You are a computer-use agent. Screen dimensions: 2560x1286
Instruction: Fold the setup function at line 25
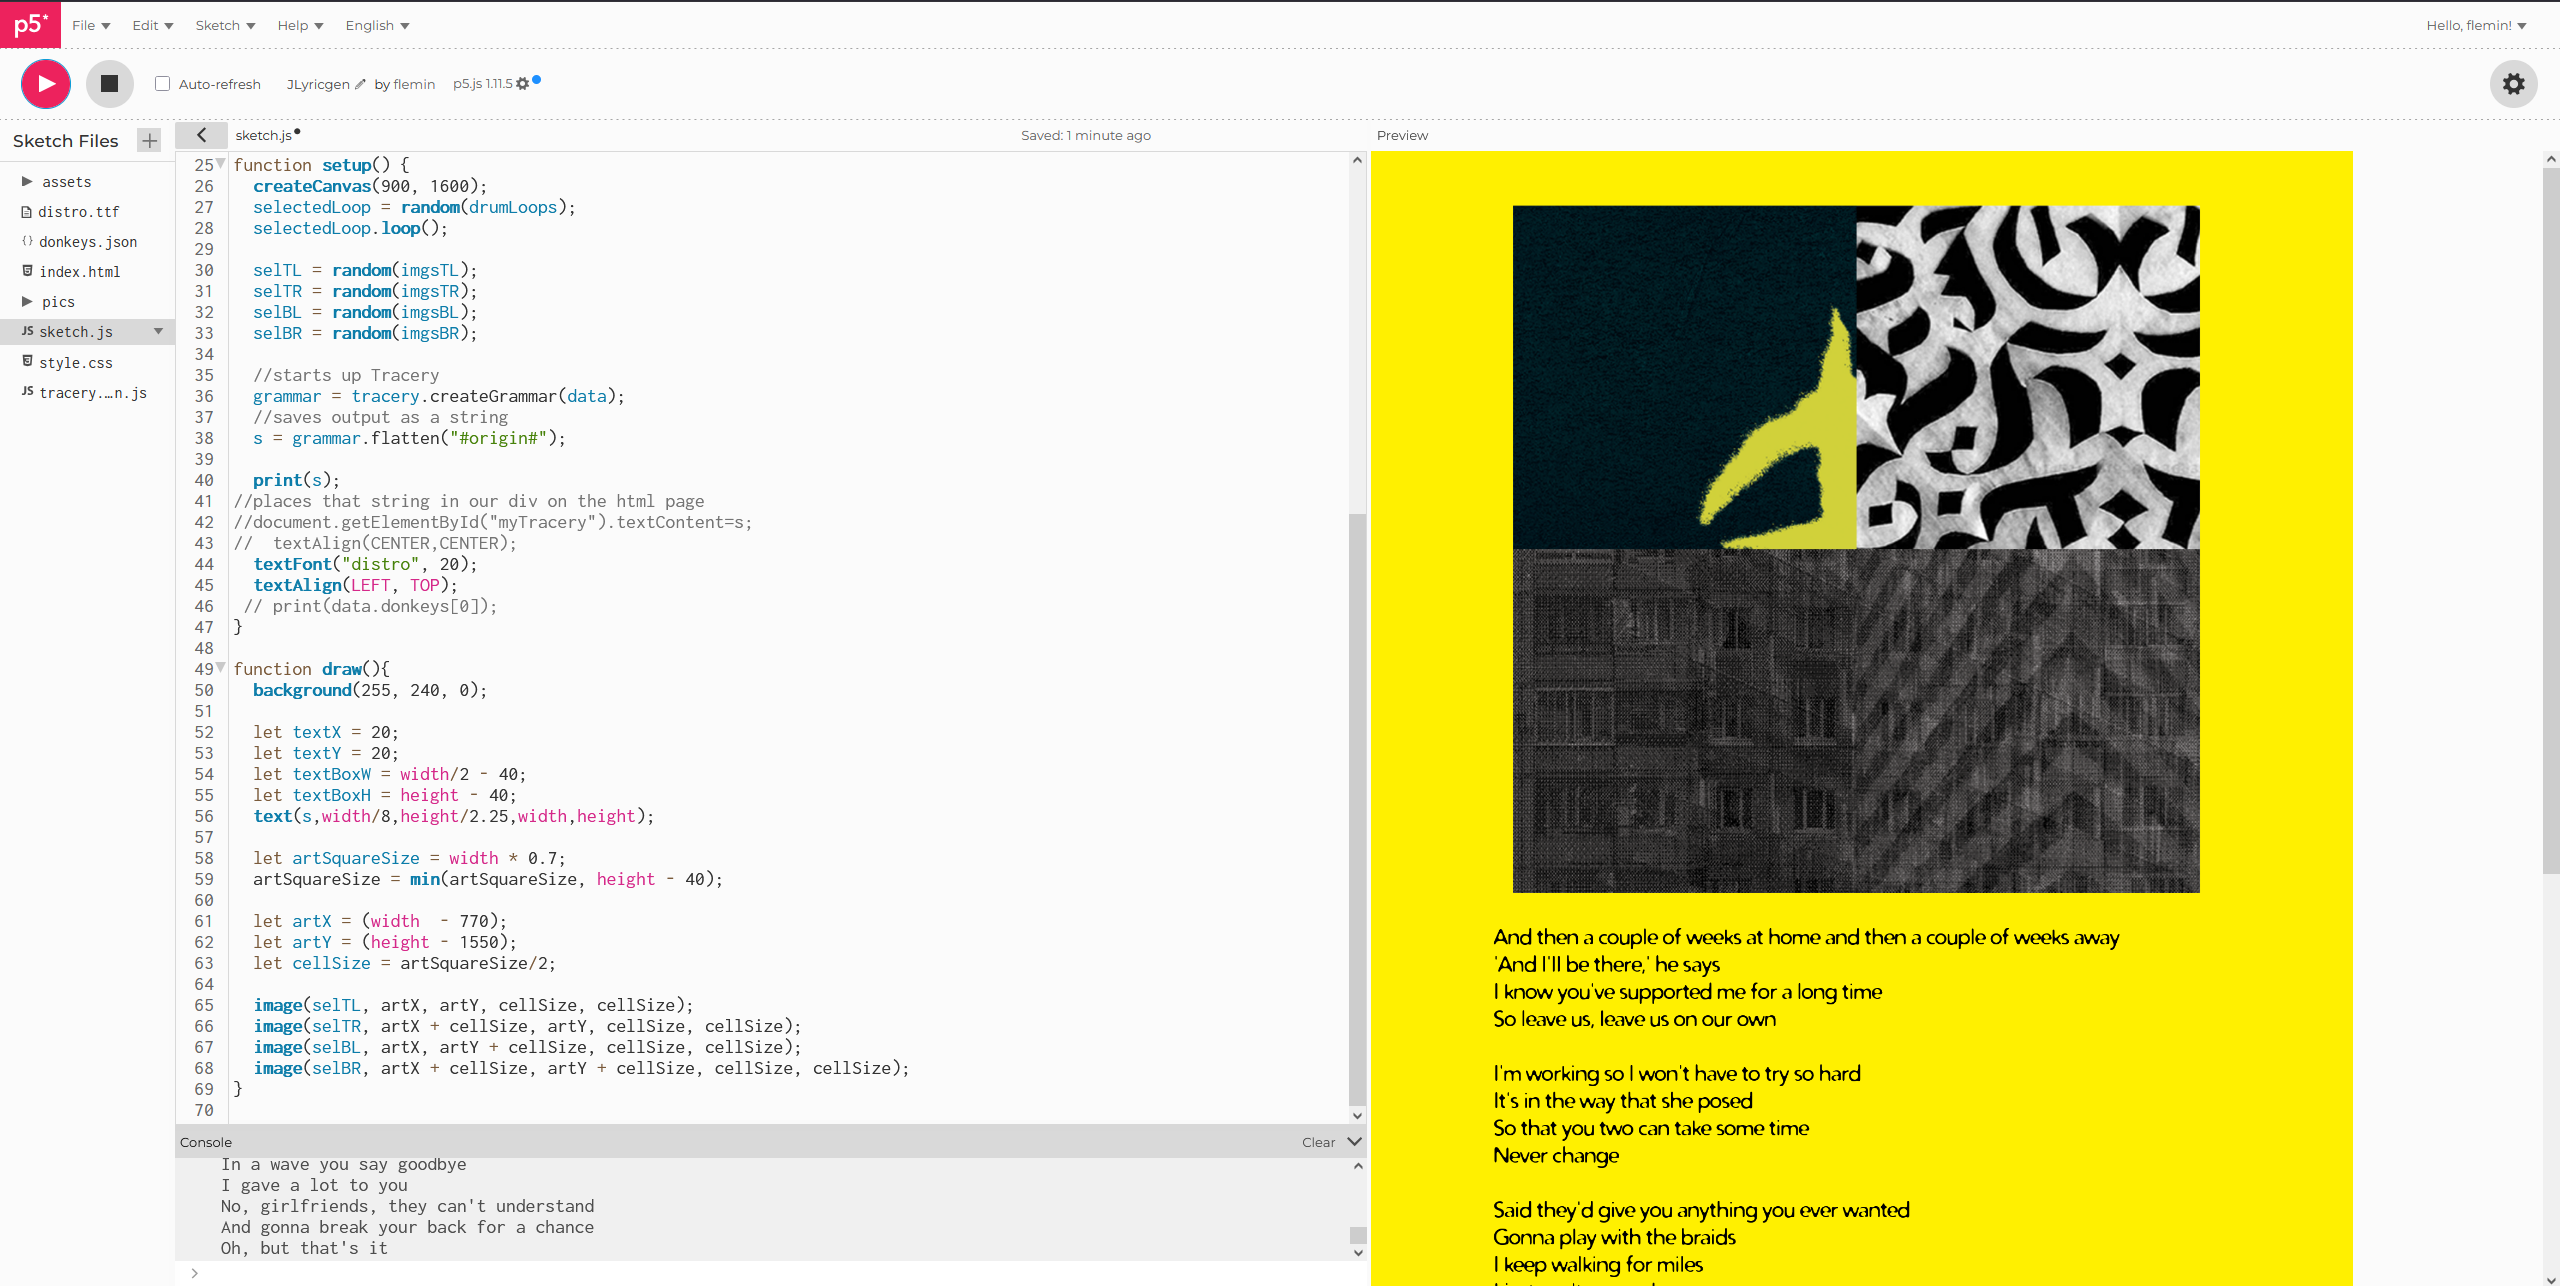pos(221,163)
